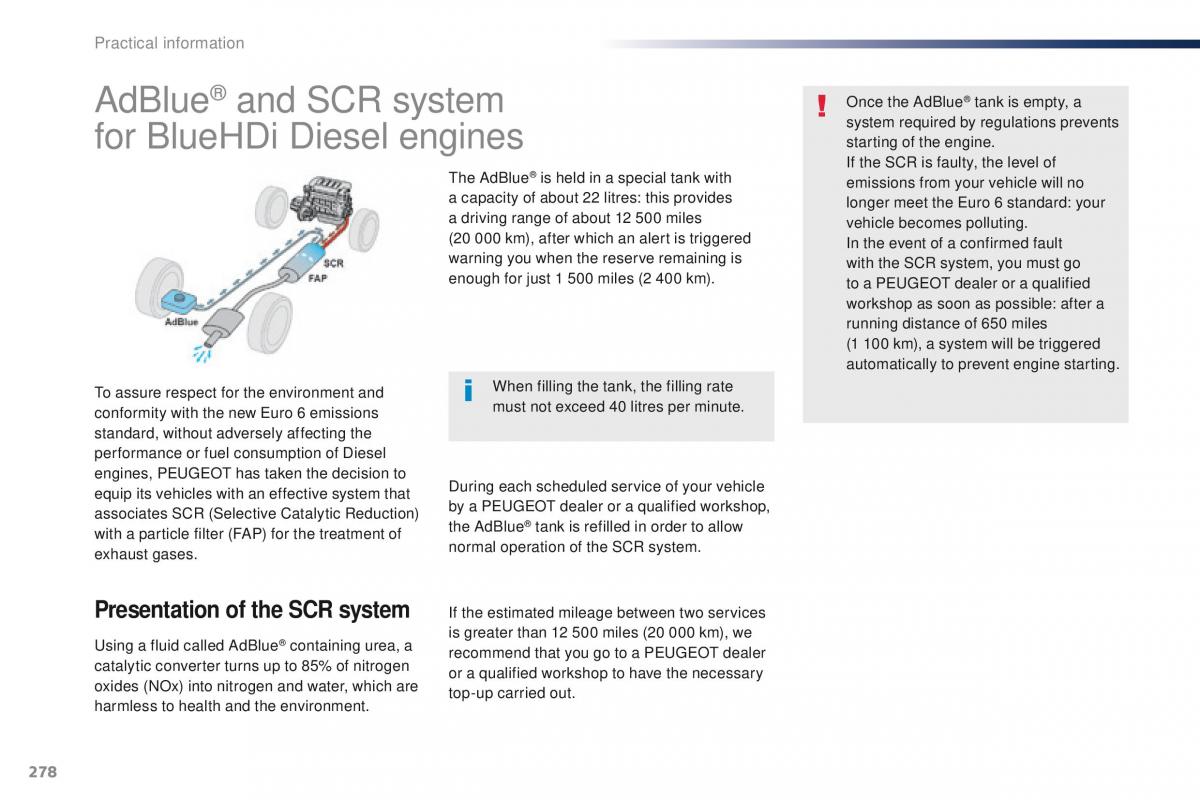The width and height of the screenshot is (1200, 800).
Task: Click the blue information 'i' icon
Action: (468, 391)
